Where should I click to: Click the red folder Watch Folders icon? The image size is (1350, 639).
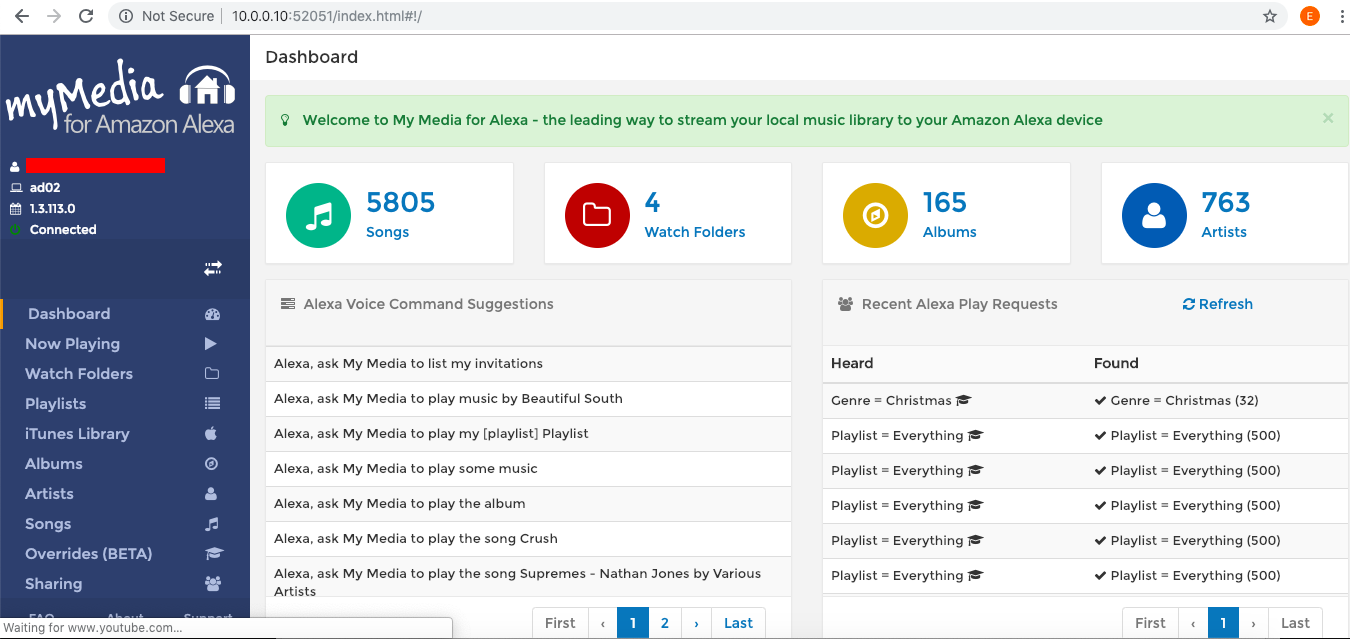click(597, 215)
